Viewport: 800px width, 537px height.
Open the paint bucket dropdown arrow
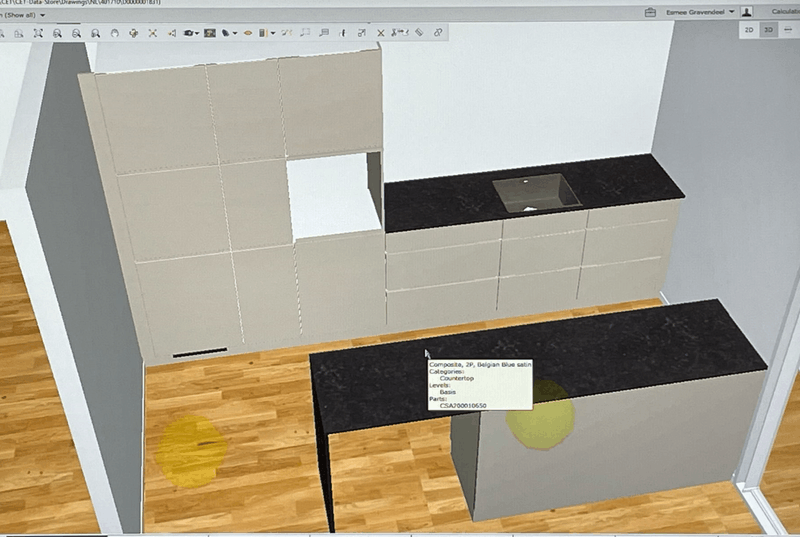[x=235, y=33]
